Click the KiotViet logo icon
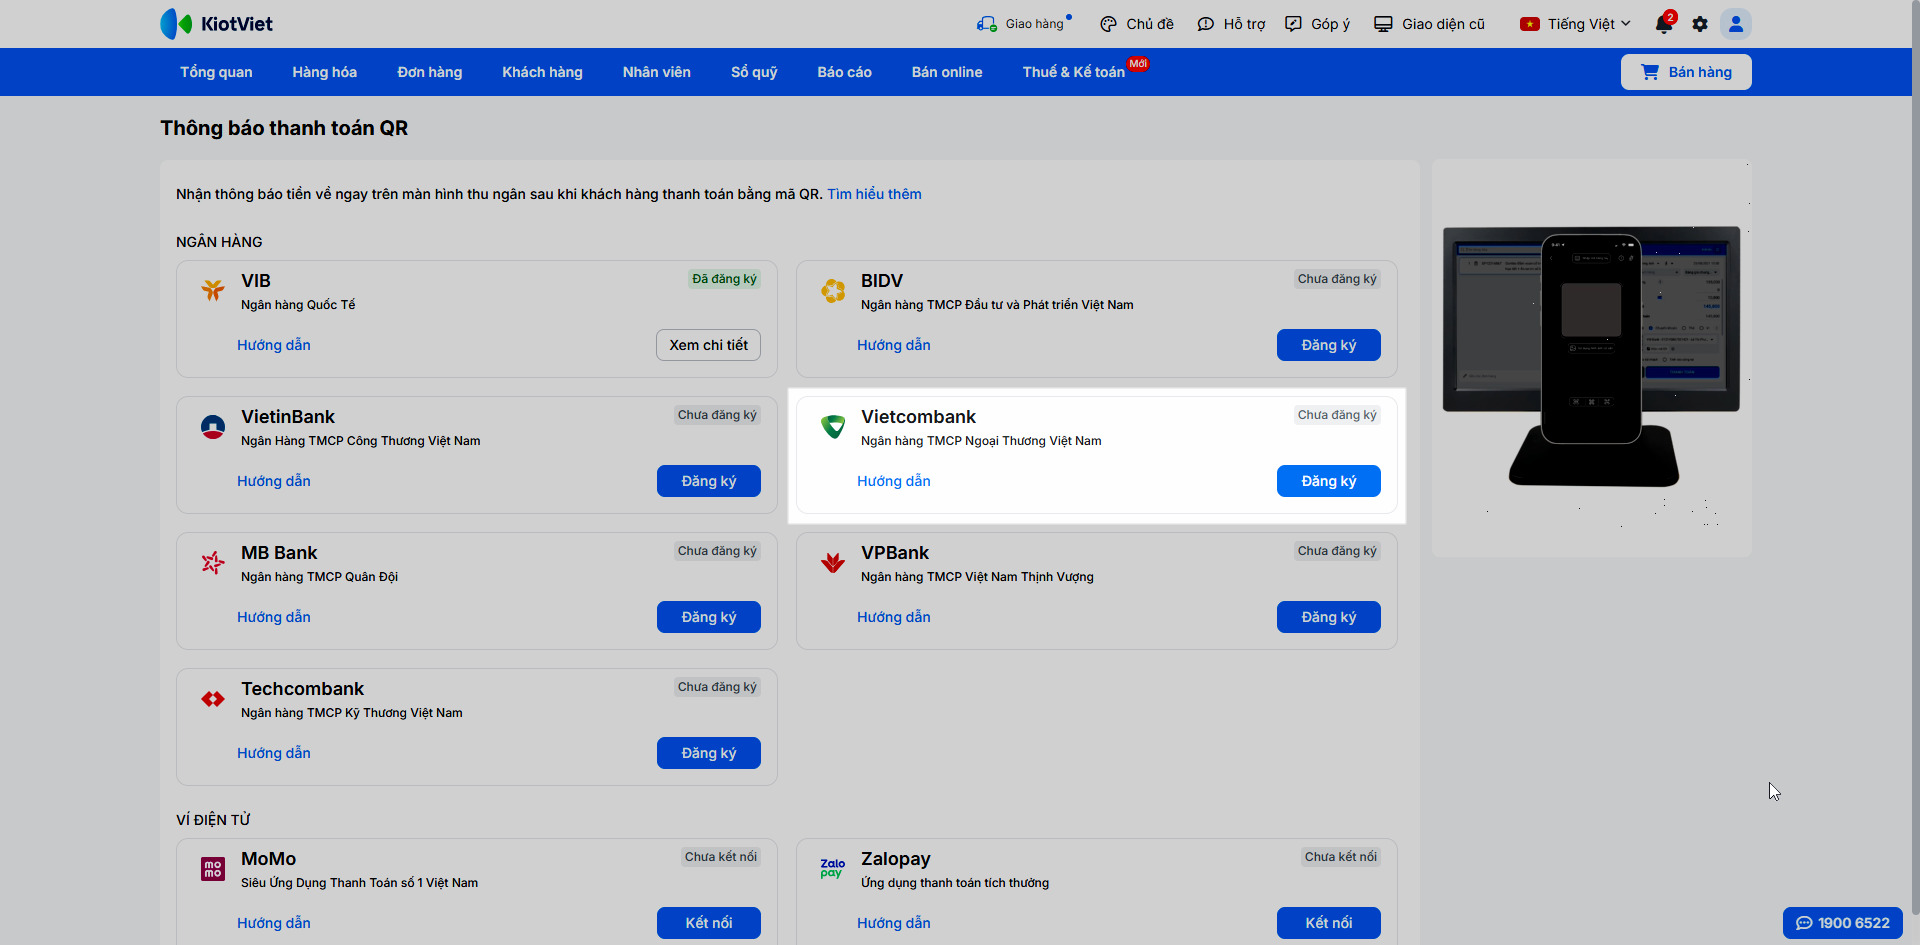The image size is (1920, 945). (176, 24)
